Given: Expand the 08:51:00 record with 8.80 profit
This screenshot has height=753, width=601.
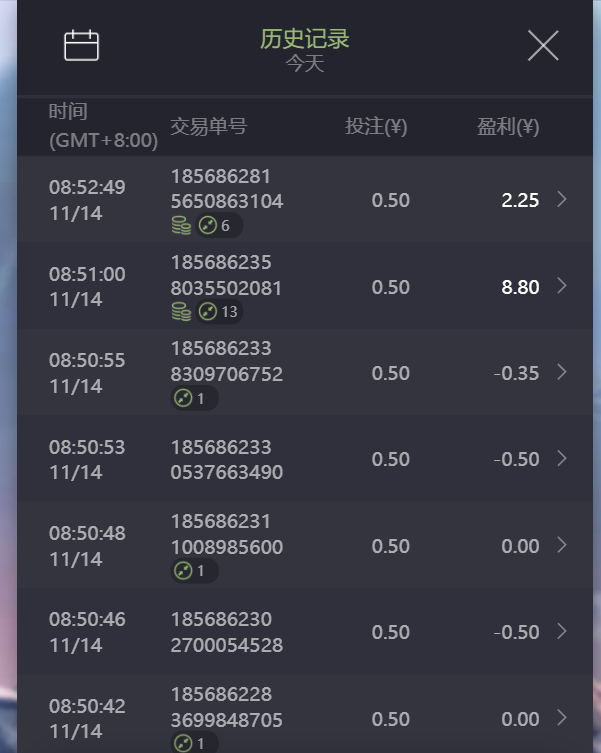Looking at the screenshot, I should click(562, 286).
